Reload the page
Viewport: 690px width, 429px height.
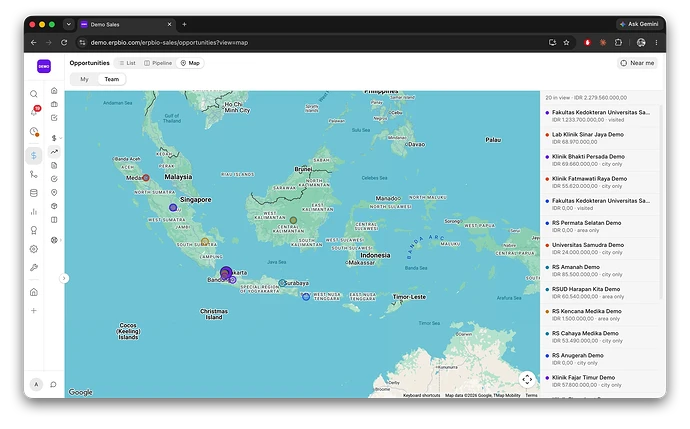coord(64,43)
